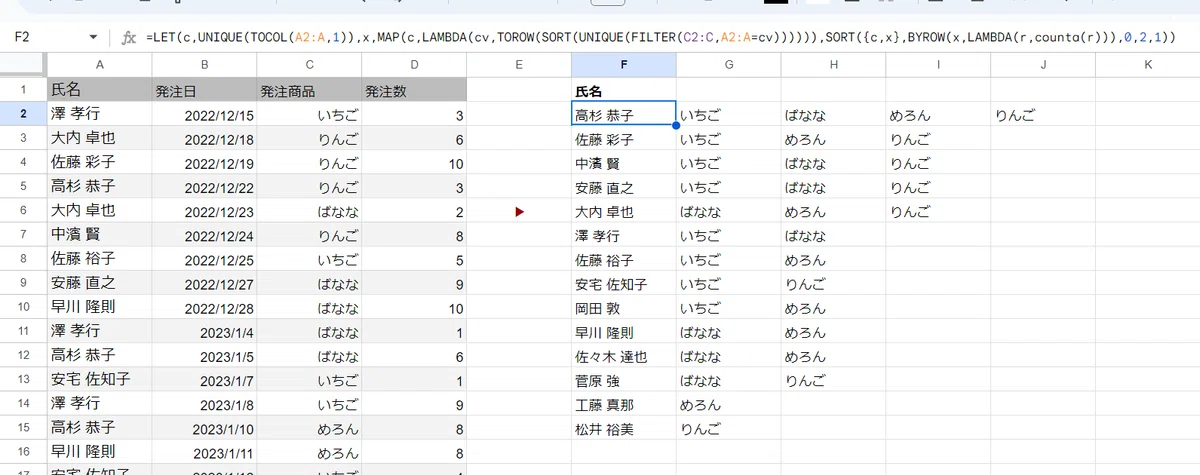Click 松井 裕美 in column F
1200x475 pixels.
point(624,429)
